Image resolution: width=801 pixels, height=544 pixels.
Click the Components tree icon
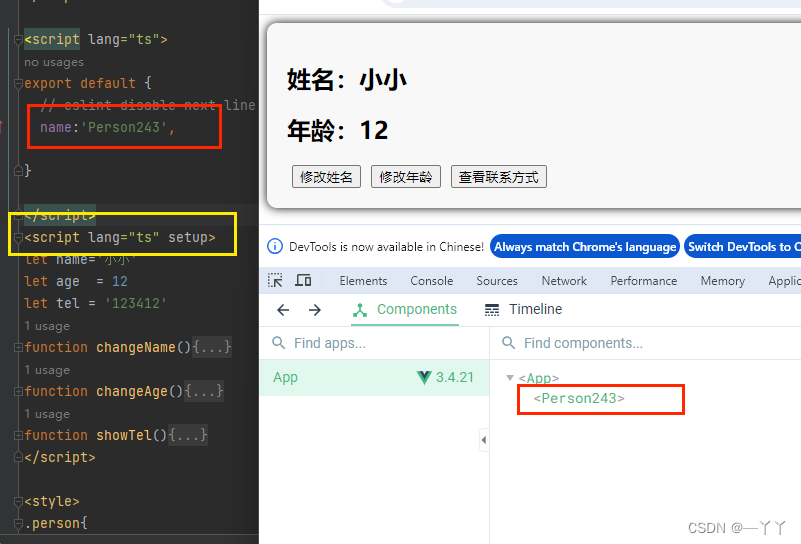click(360, 310)
